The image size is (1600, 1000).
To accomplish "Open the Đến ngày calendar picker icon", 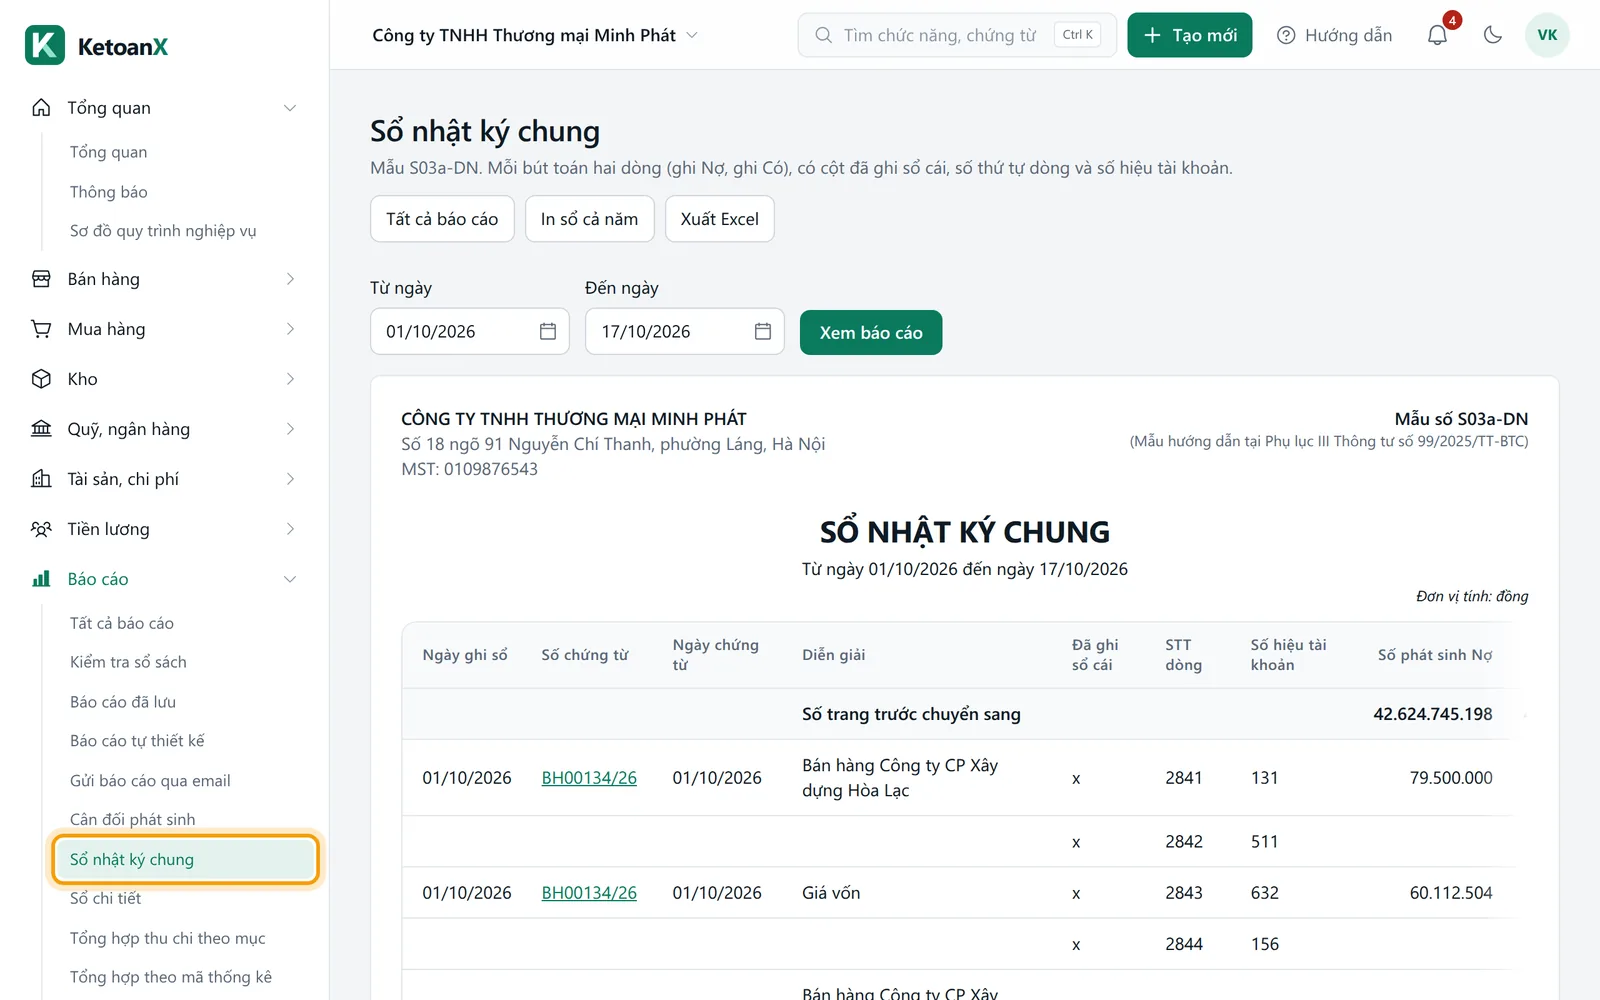I will [763, 331].
